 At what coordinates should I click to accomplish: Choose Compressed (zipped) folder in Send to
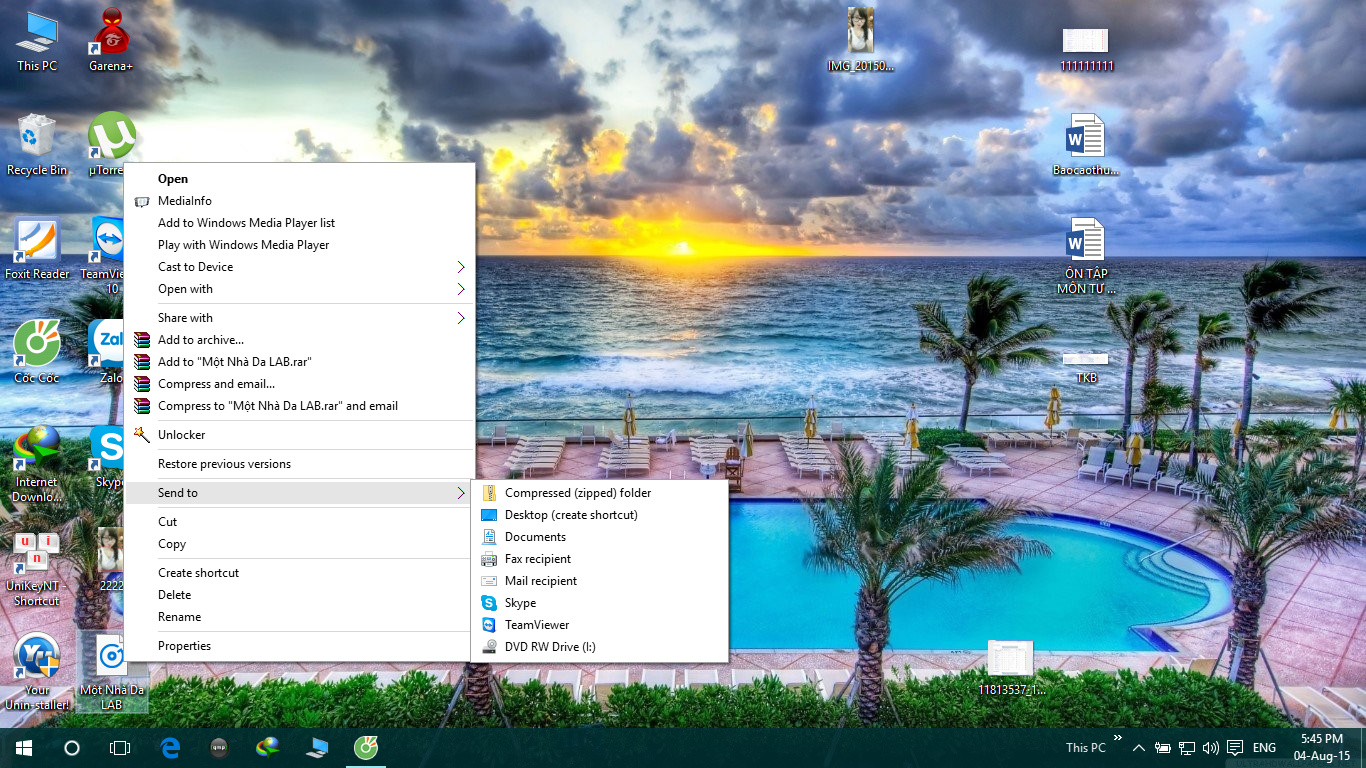[578, 493]
